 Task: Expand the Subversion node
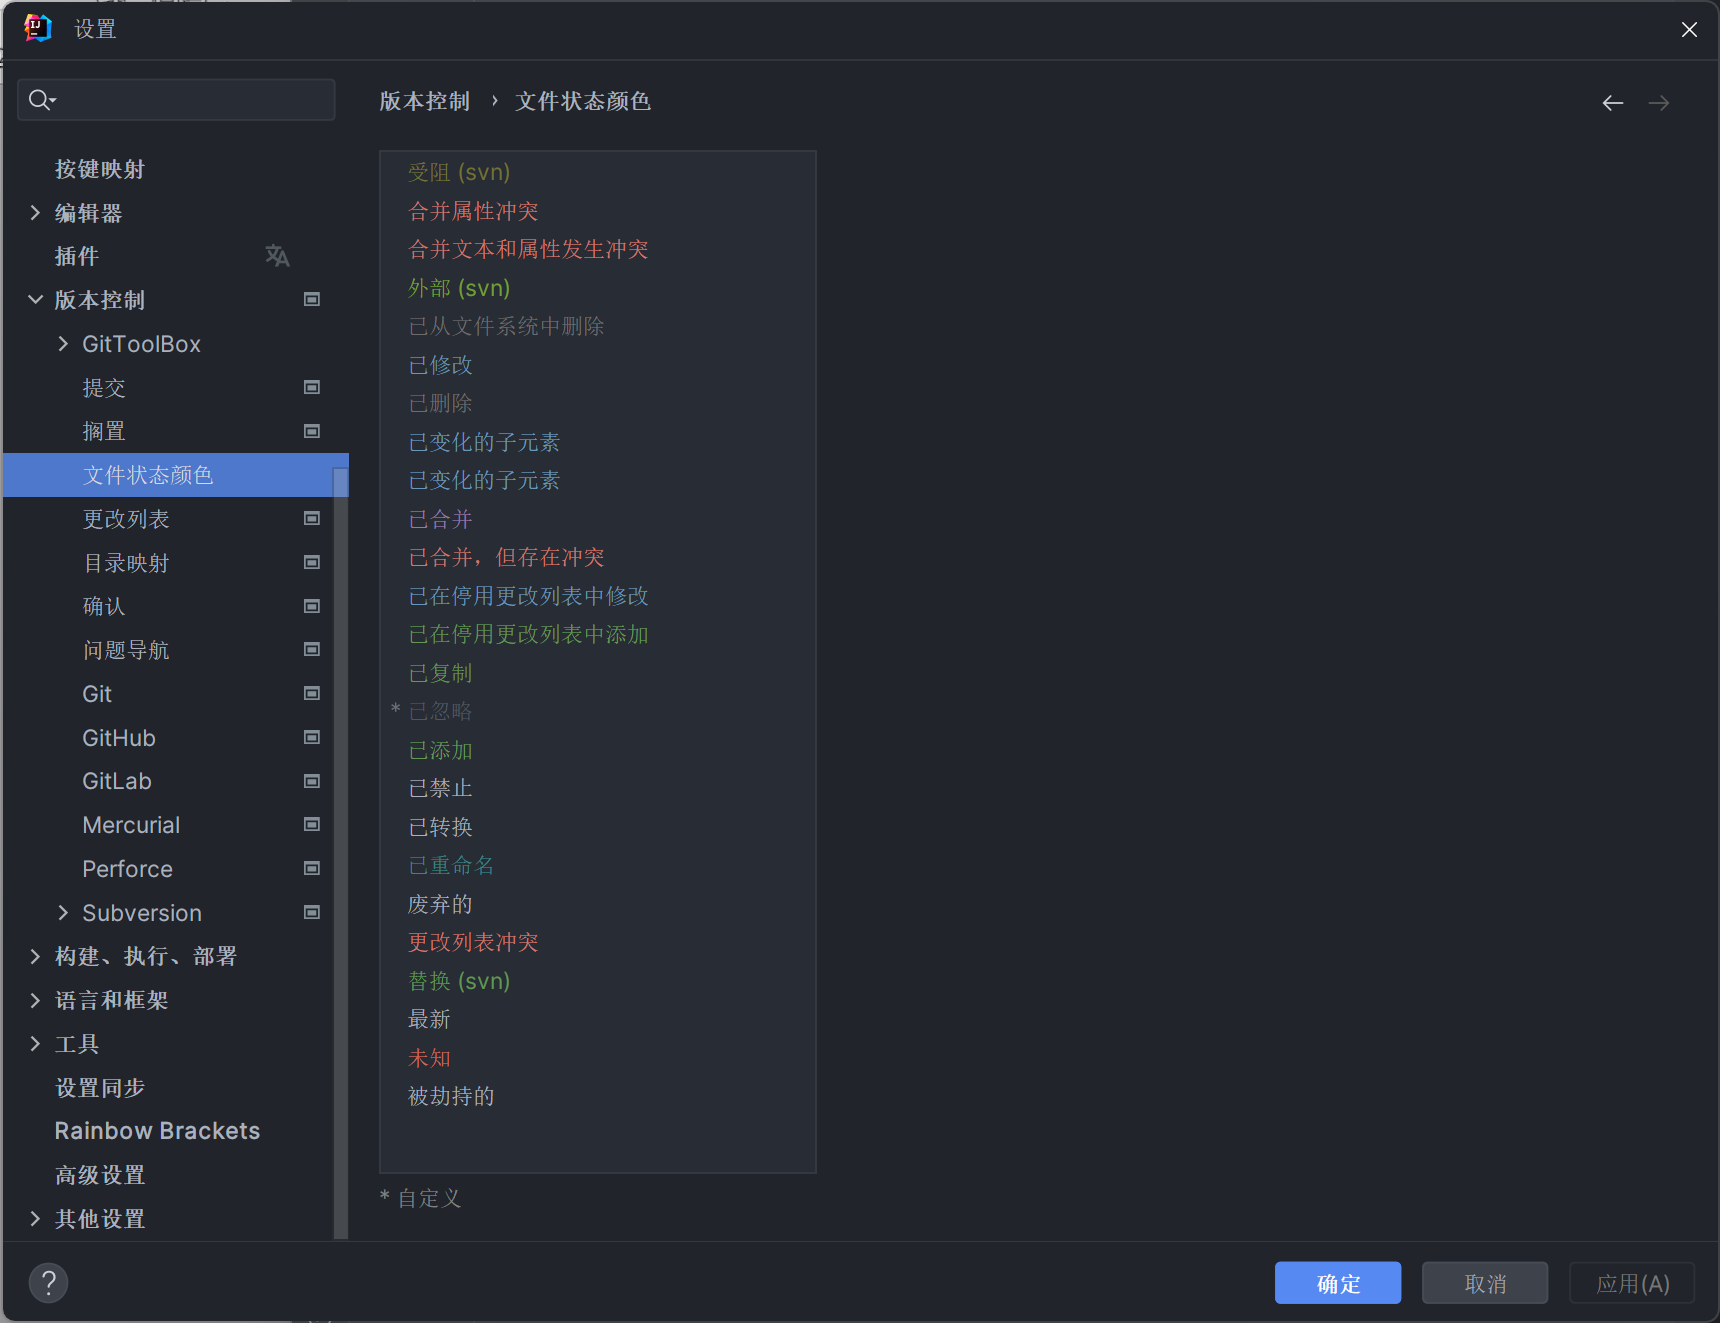click(63, 913)
